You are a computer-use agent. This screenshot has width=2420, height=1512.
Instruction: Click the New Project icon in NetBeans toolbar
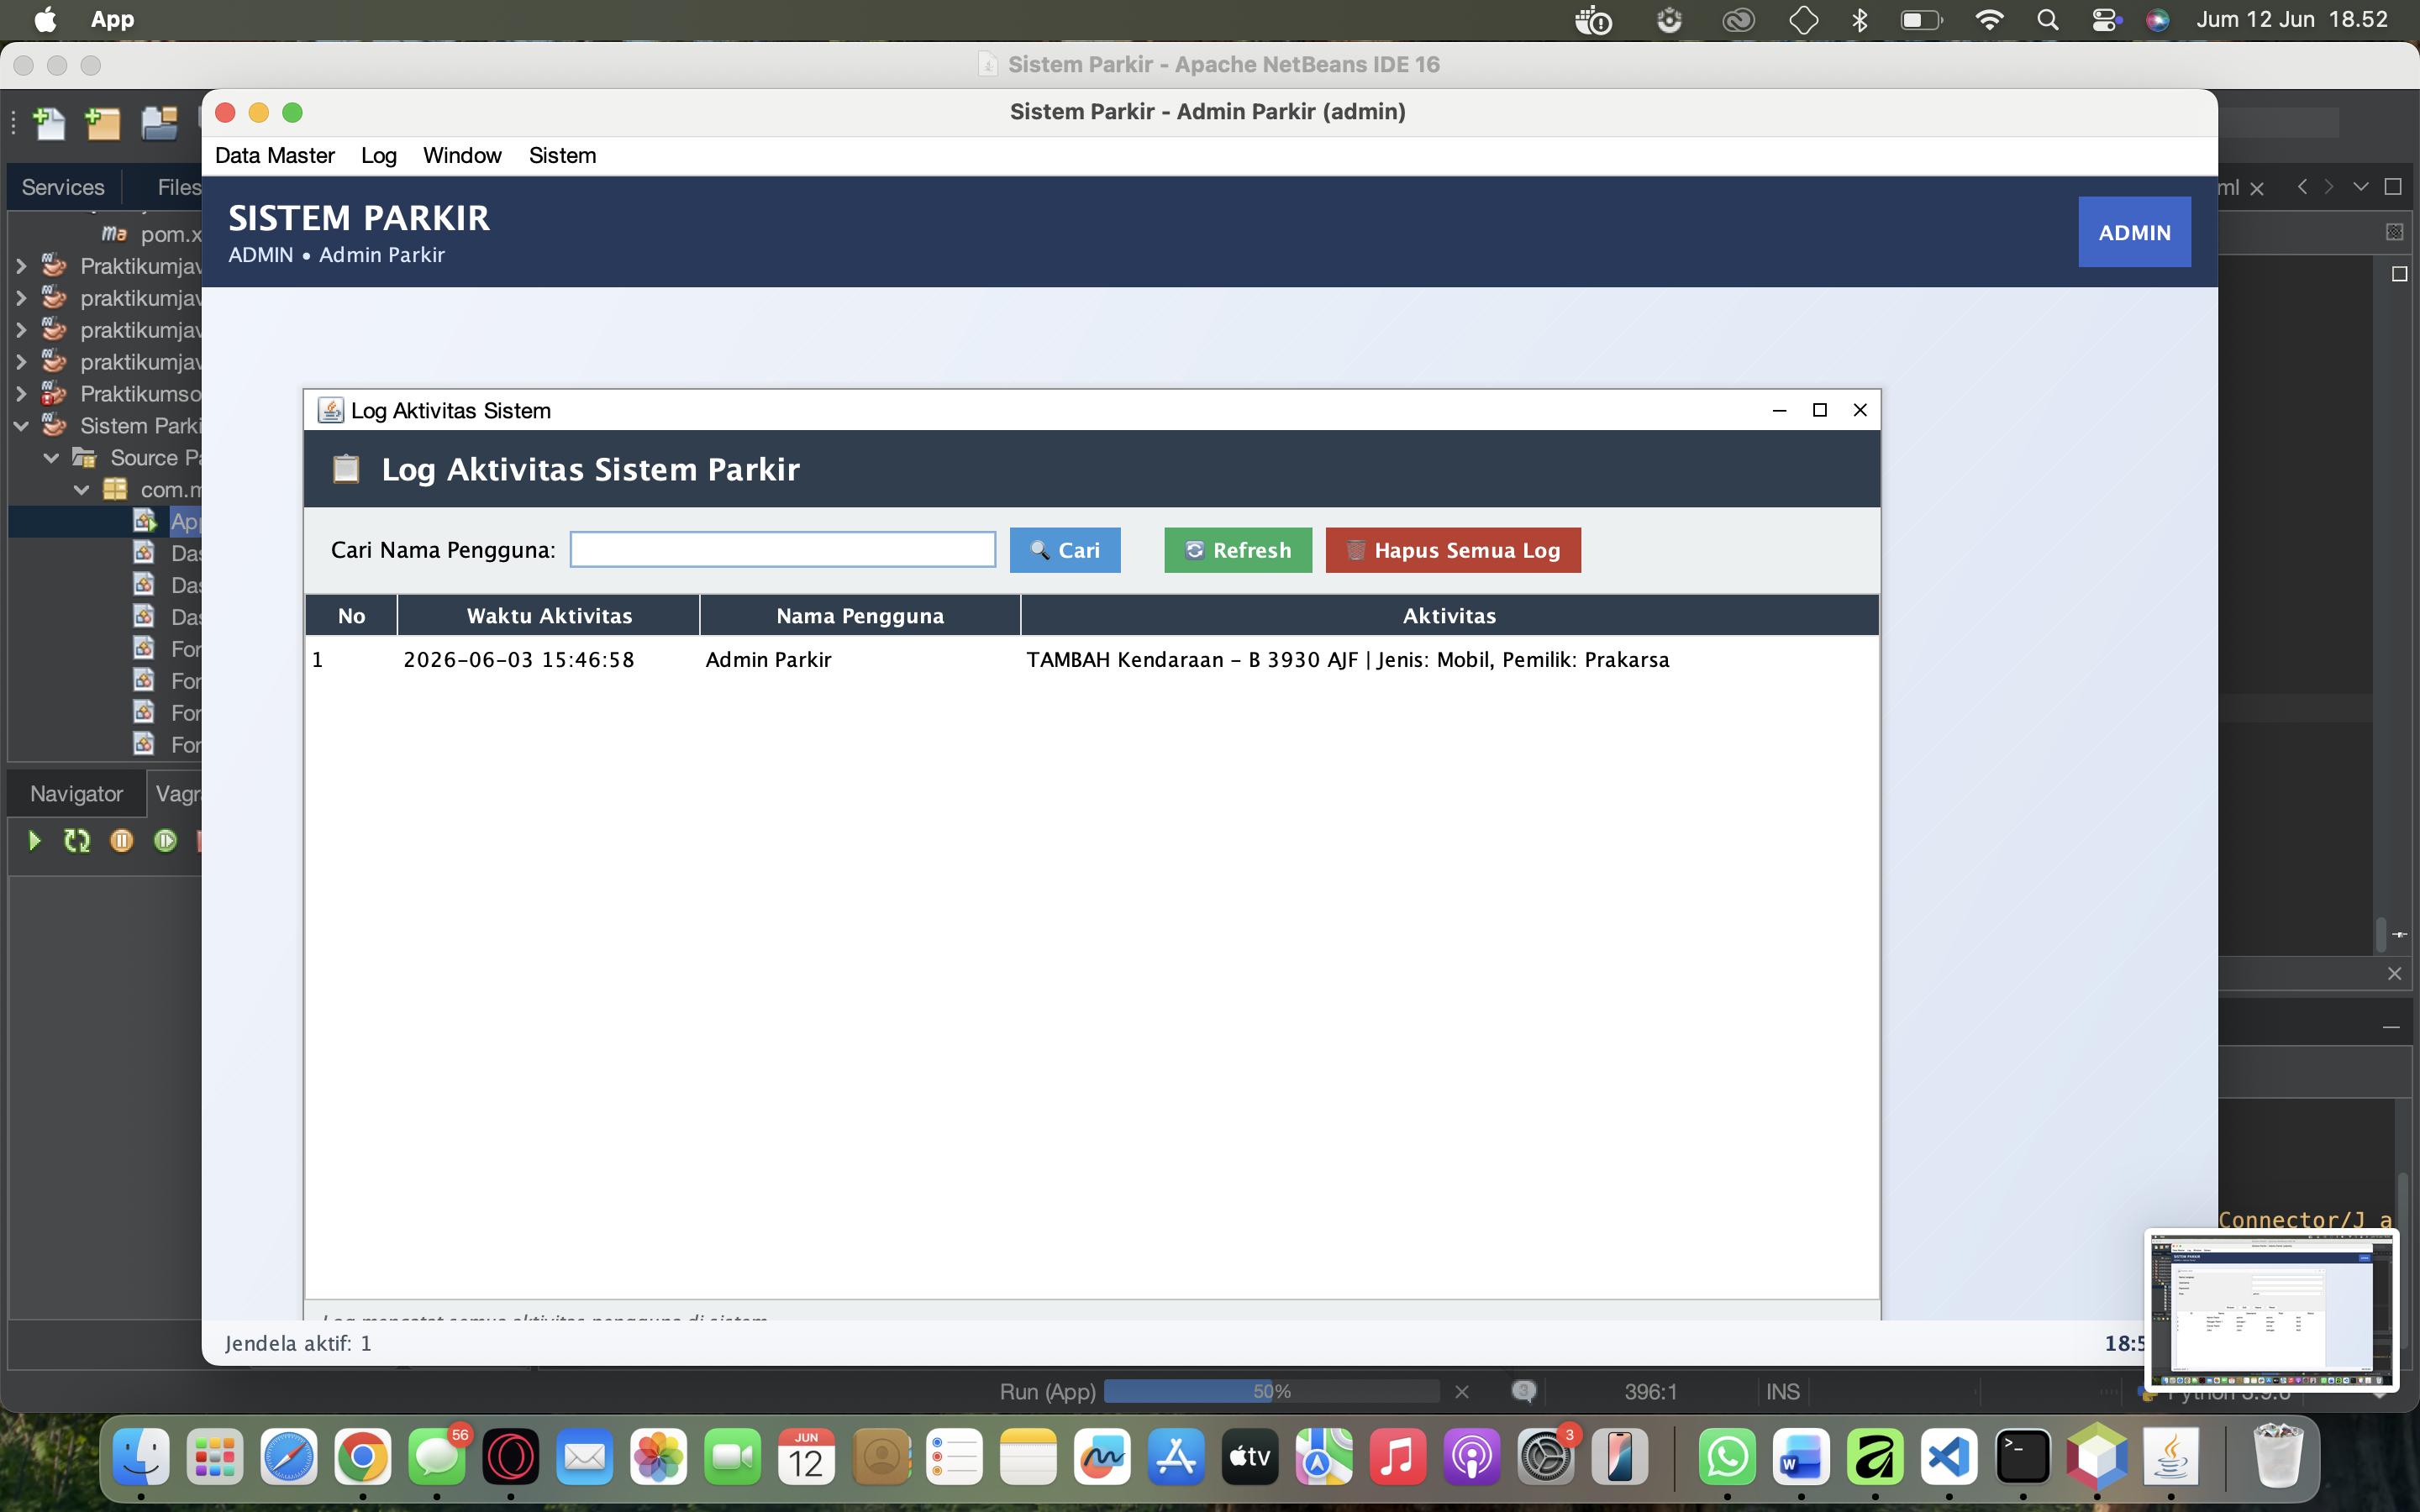pos(103,123)
